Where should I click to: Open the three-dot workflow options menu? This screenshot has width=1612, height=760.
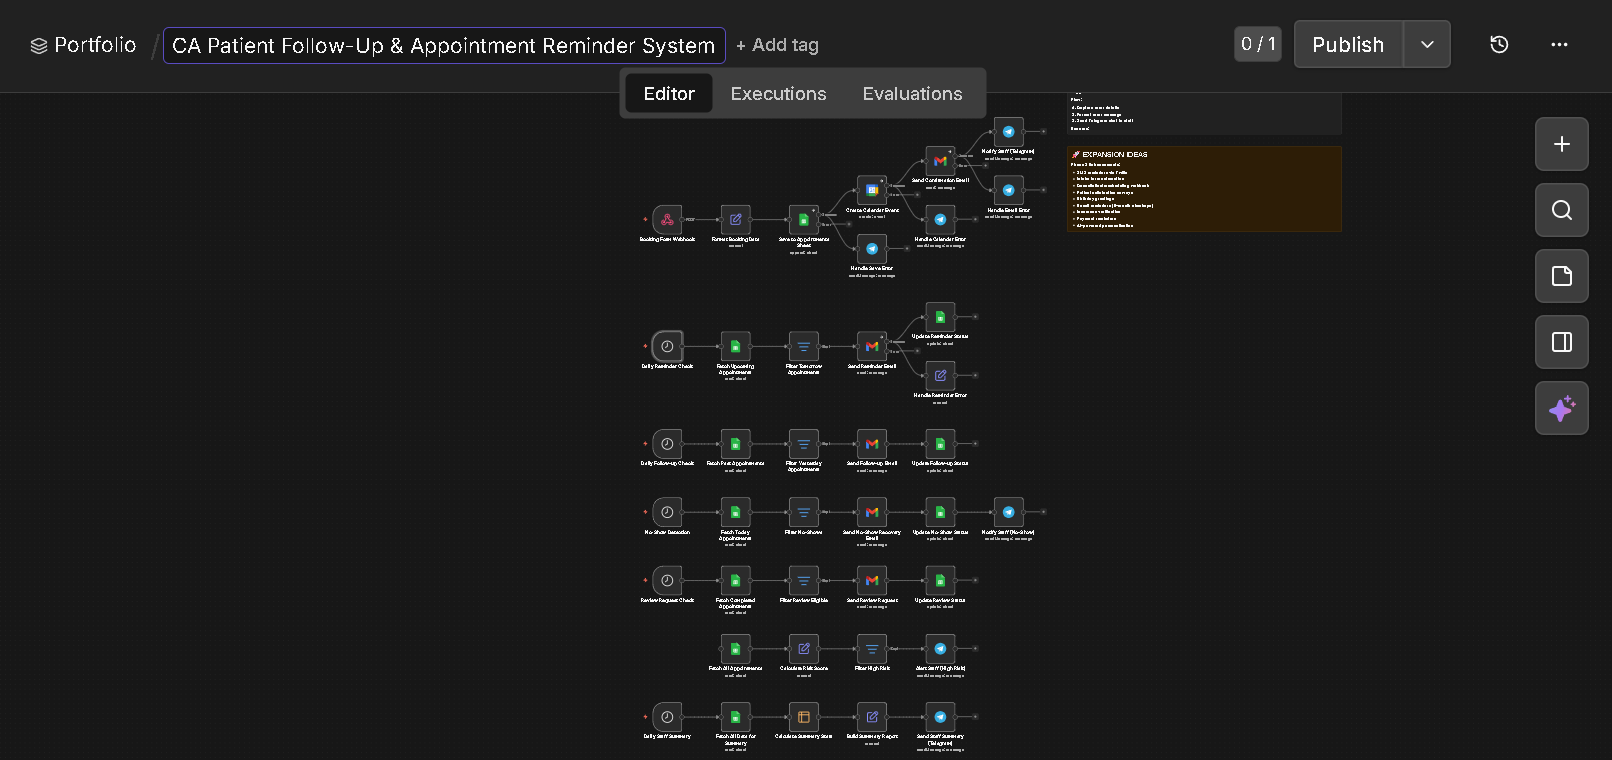(x=1559, y=44)
